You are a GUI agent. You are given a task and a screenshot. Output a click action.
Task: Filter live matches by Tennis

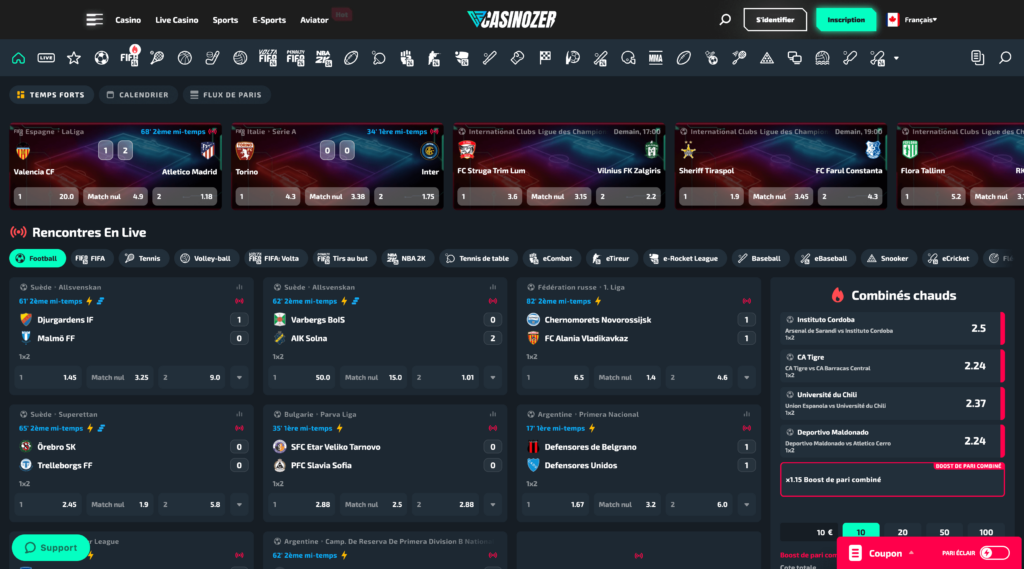[142, 259]
